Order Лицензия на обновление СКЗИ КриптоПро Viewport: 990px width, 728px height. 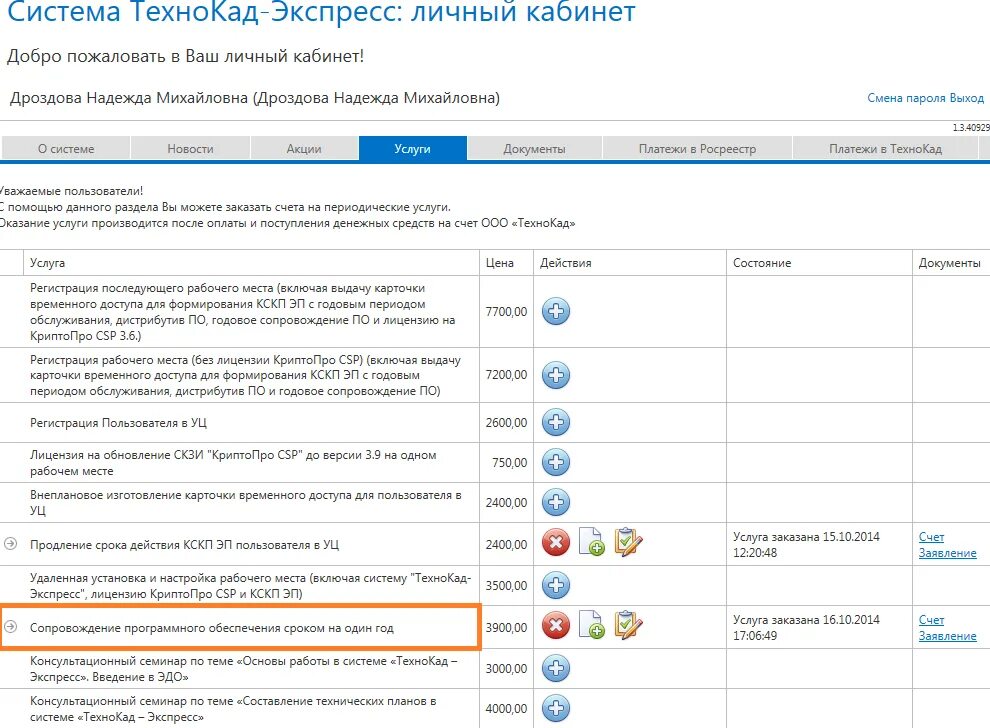coord(555,462)
